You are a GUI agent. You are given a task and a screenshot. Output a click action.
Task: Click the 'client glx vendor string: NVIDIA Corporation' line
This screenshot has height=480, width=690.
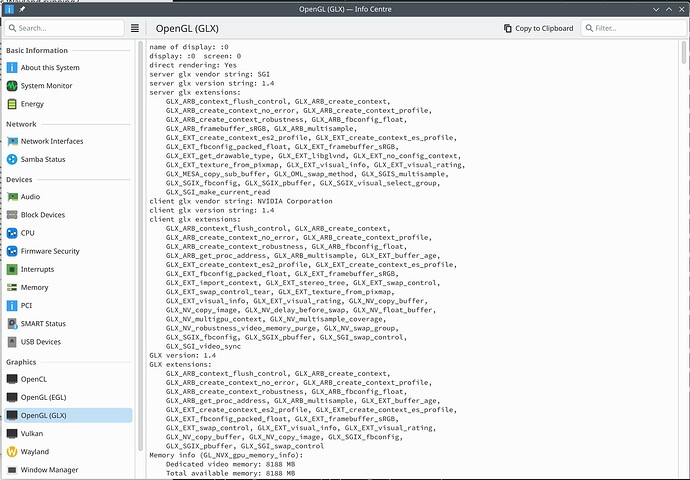point(241,201)
